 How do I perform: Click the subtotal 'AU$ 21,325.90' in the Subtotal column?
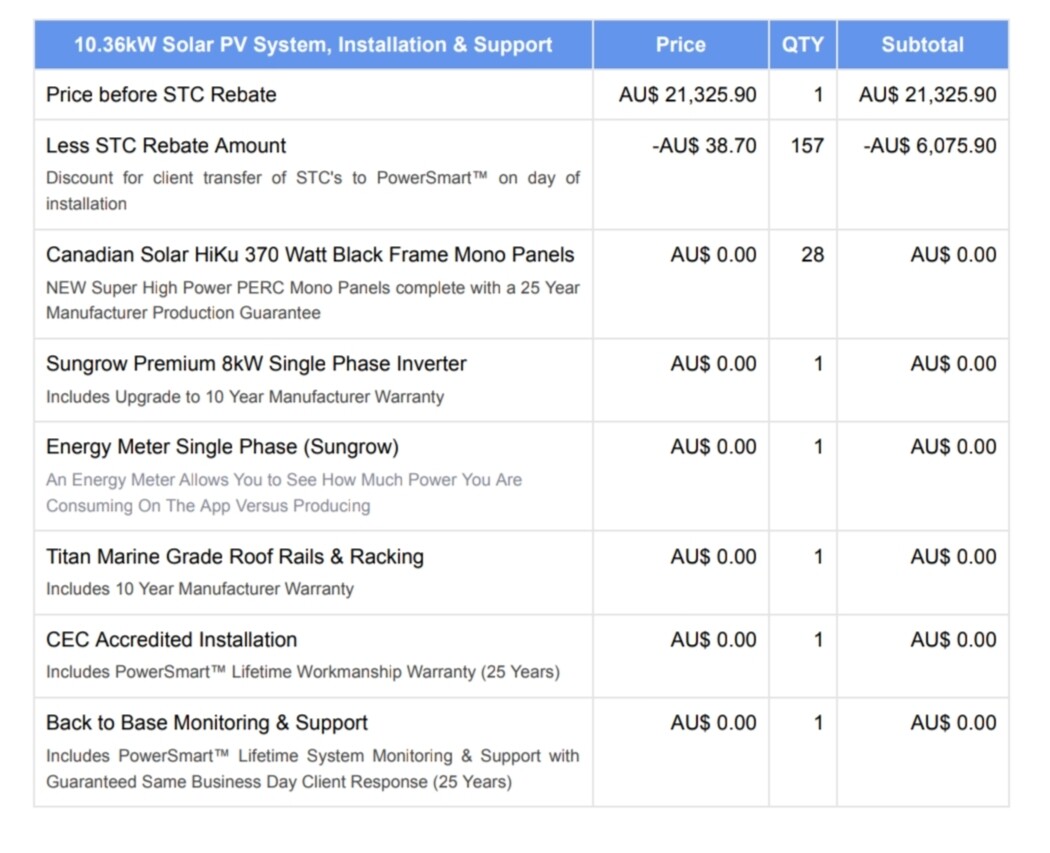click(927, 94)
